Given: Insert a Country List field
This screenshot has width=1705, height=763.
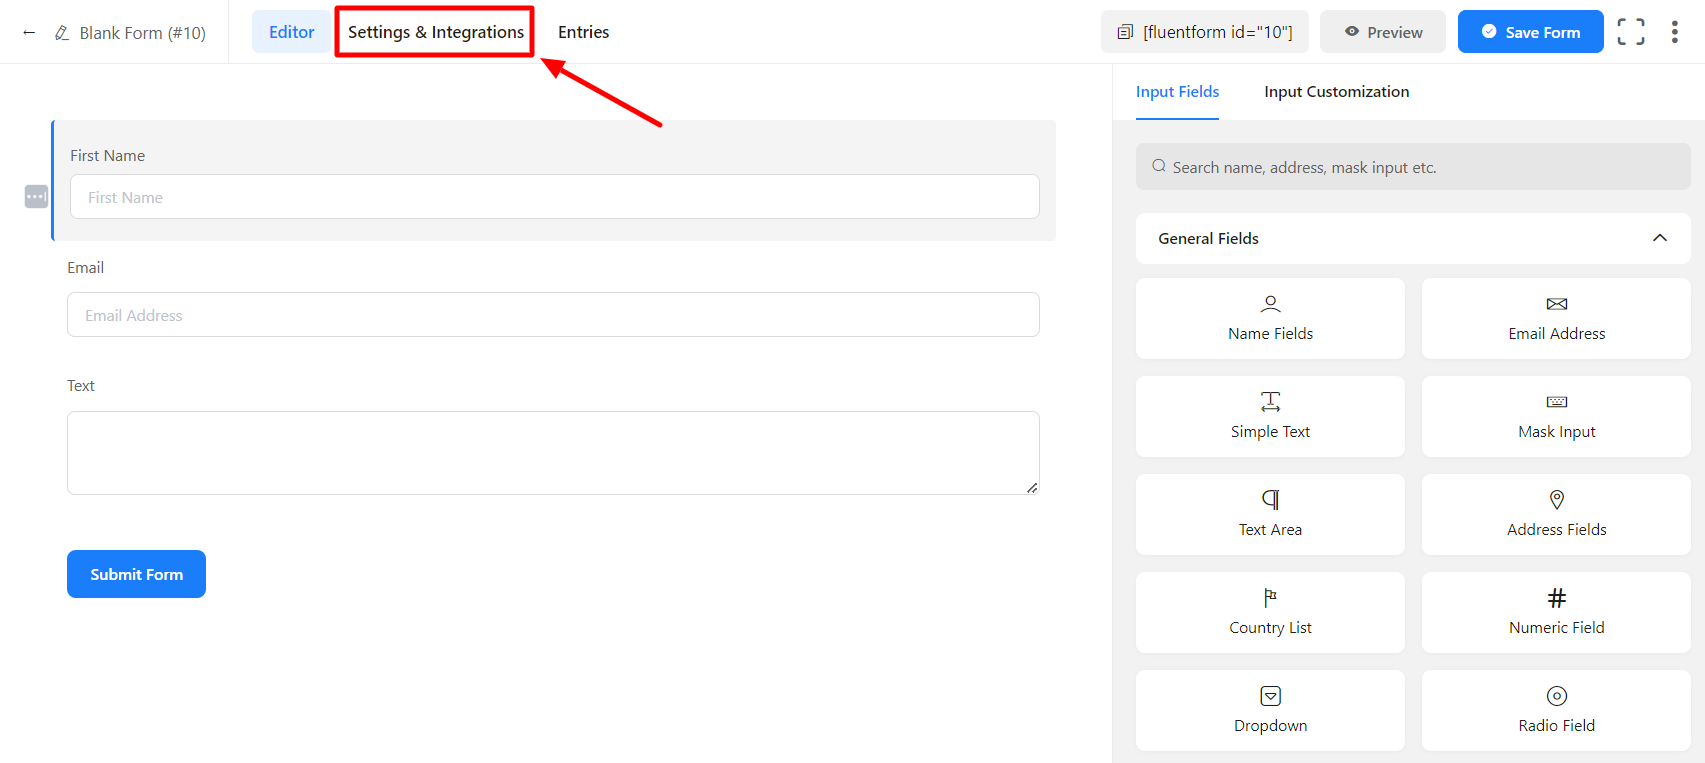Looking at the screenshot, I should (x=1270, y=612).
